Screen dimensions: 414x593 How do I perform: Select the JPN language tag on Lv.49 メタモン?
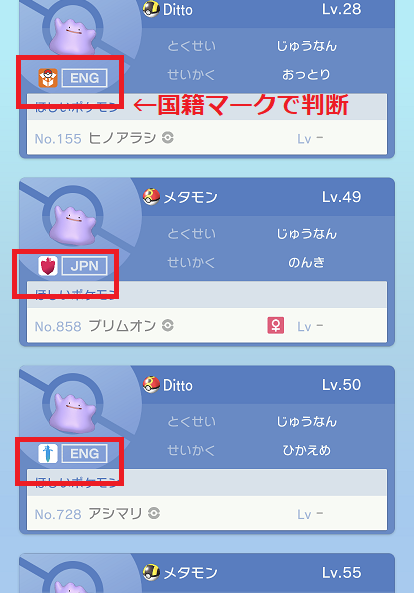[84, 266]
